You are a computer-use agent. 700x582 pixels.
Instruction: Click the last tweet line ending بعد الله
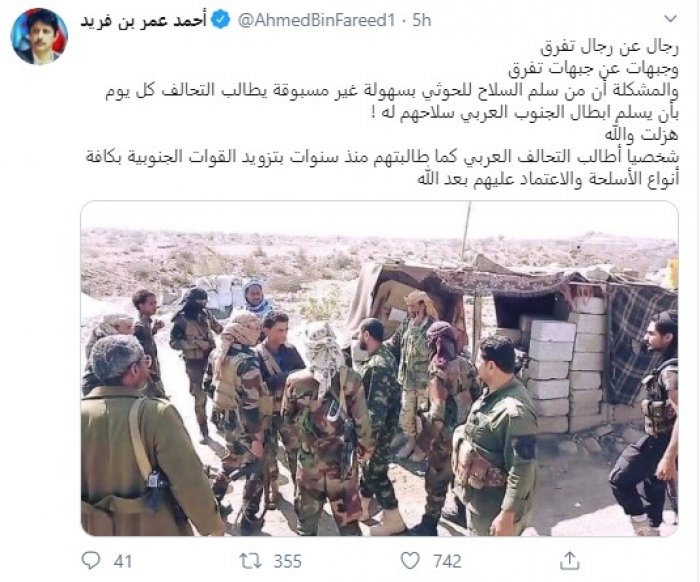pyautogui.click(x=548, y=179)
